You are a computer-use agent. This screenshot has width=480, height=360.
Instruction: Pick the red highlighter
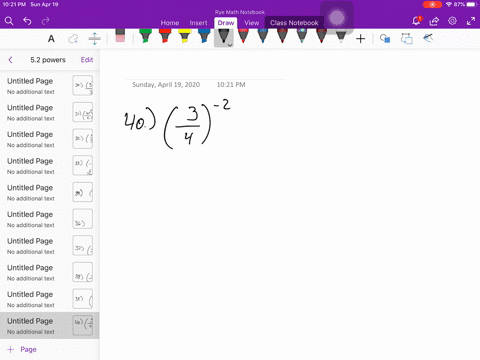tap(165, 36)
